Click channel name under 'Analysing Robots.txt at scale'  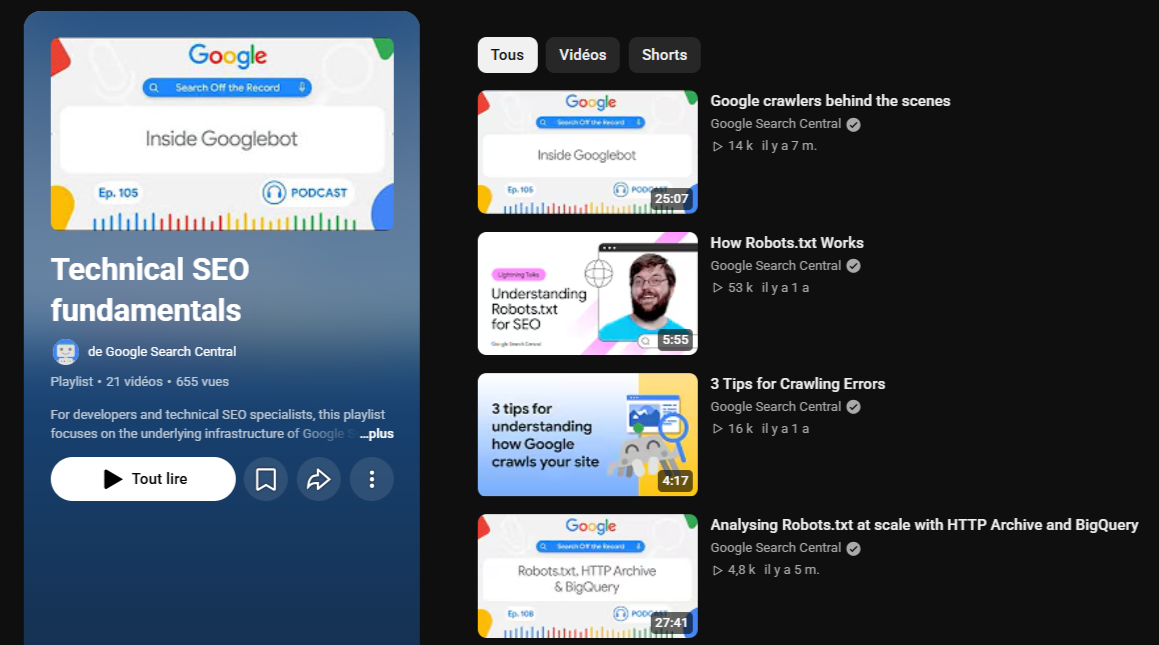(x=775, y=548)
